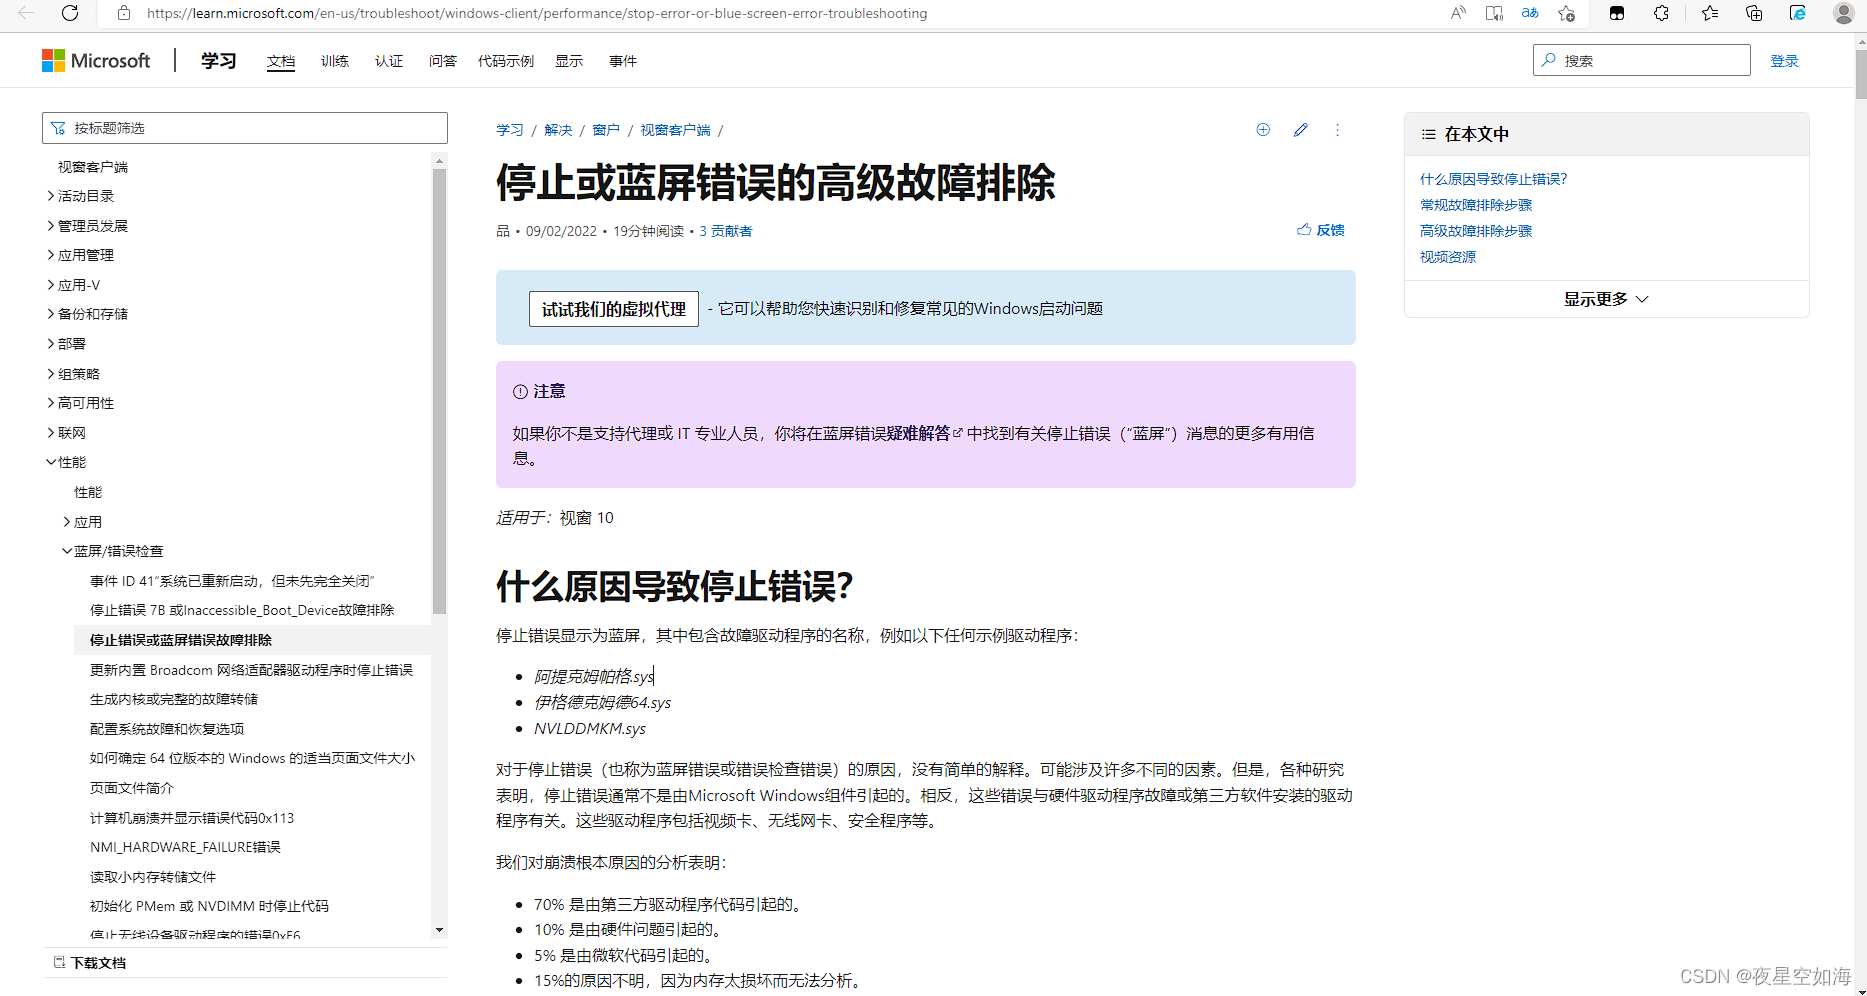This screenshot has height=996, width=1867.
Task: Click the 试试我们的虚拟代理 button
Action: (613, 308)
